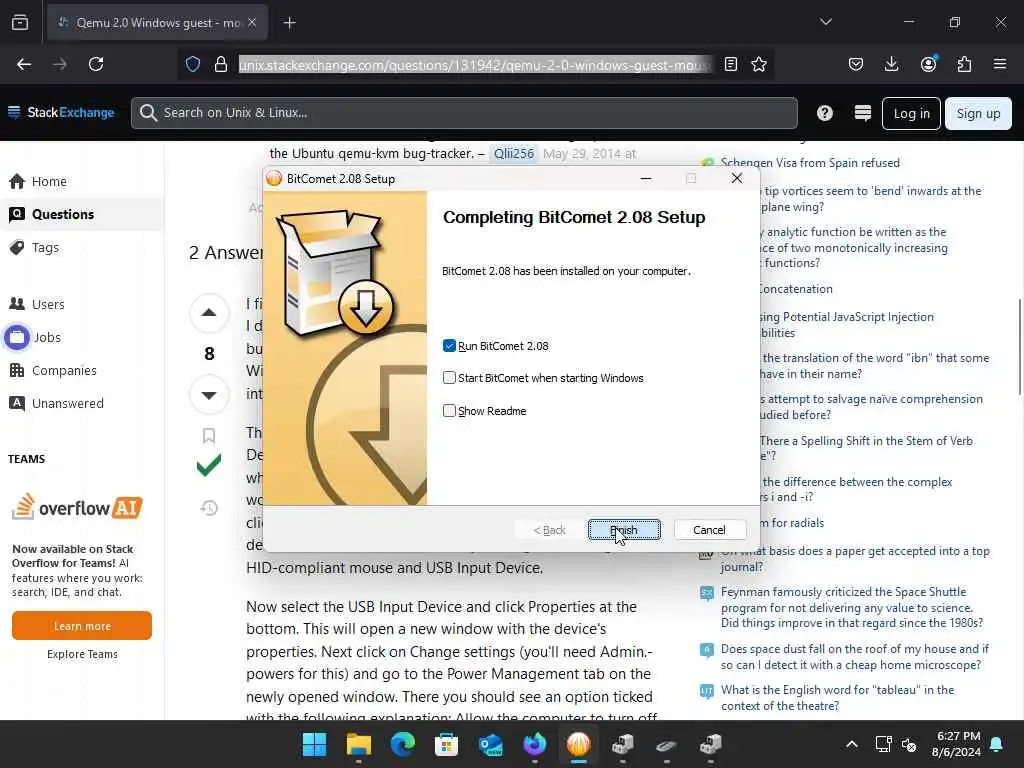1024x768 pixels.
Task: Focus the Search on Unix & Linux field
Action: [464, 113]
